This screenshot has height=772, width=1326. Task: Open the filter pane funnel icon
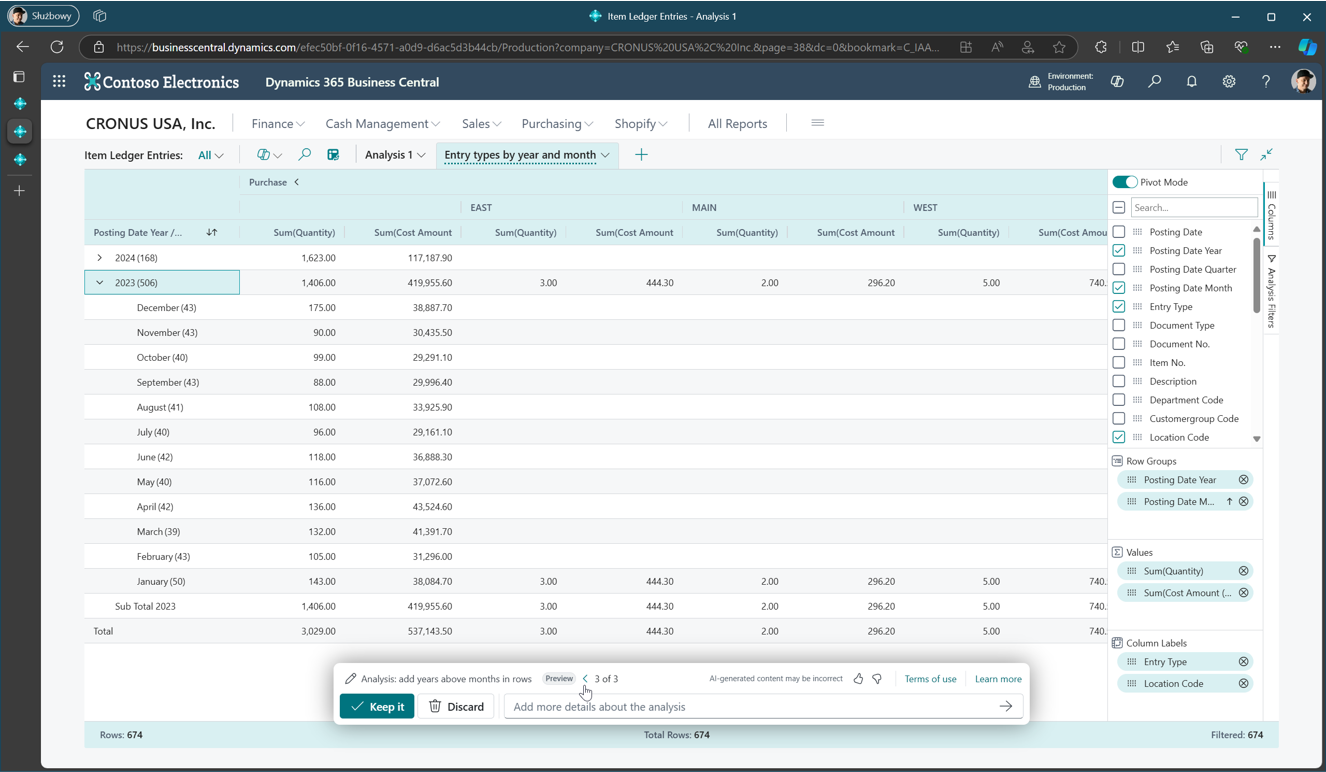click(1241, 155)
